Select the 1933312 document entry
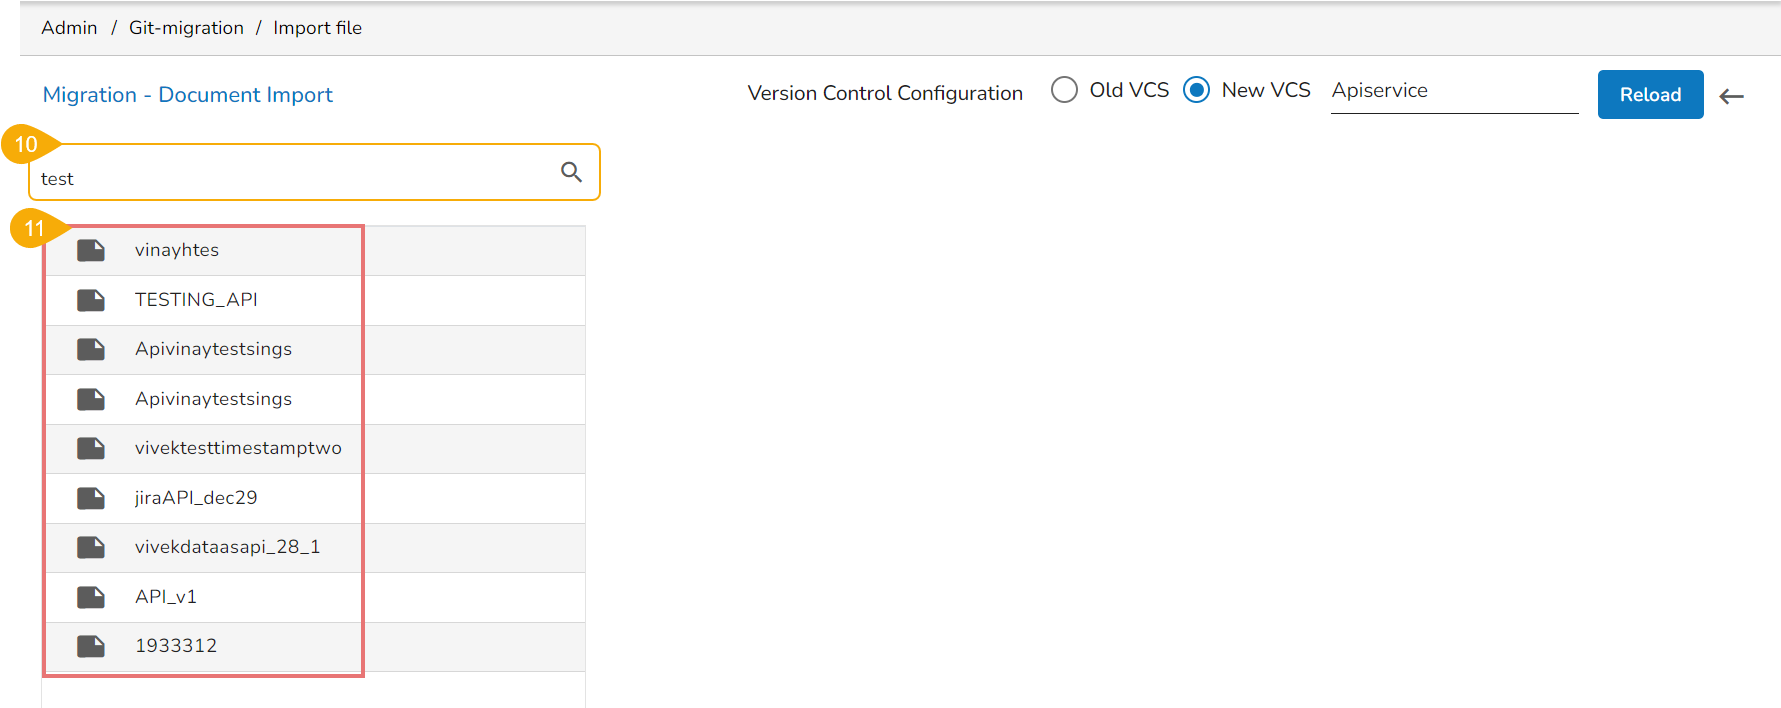This screenshot has width=1781, height=708. point(176,646)
